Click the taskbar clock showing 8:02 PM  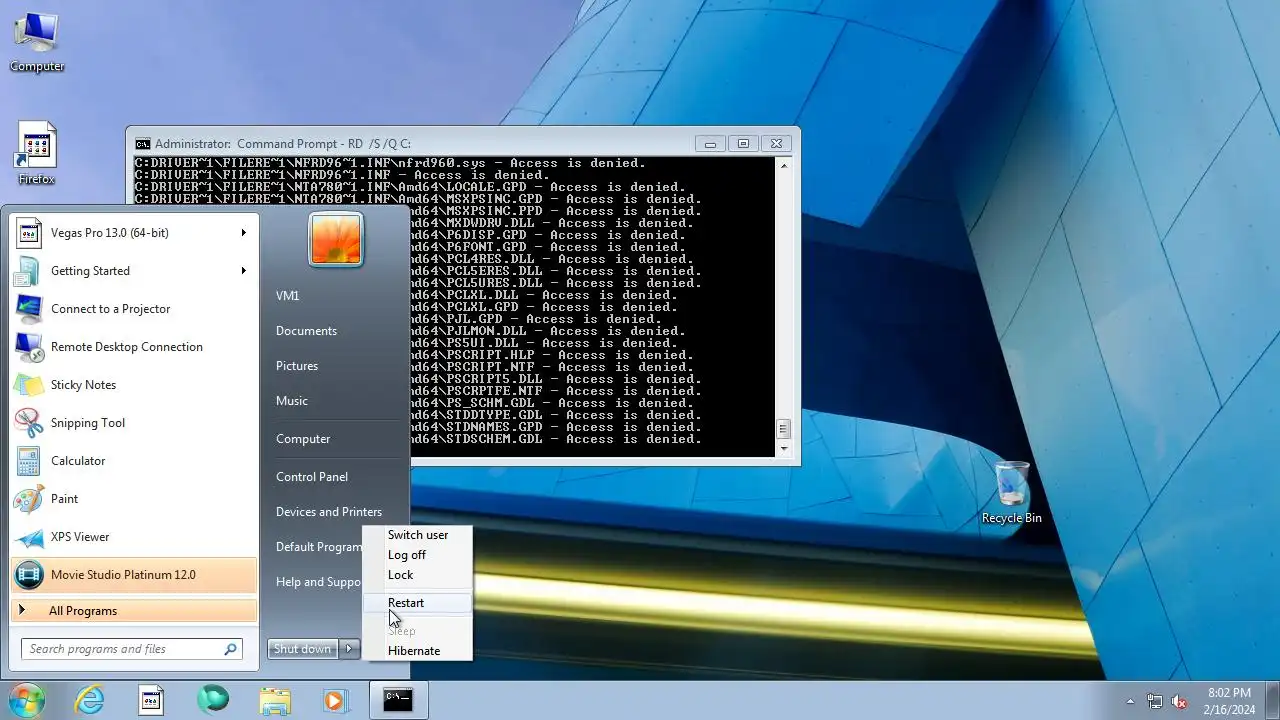click(1228, 701)
